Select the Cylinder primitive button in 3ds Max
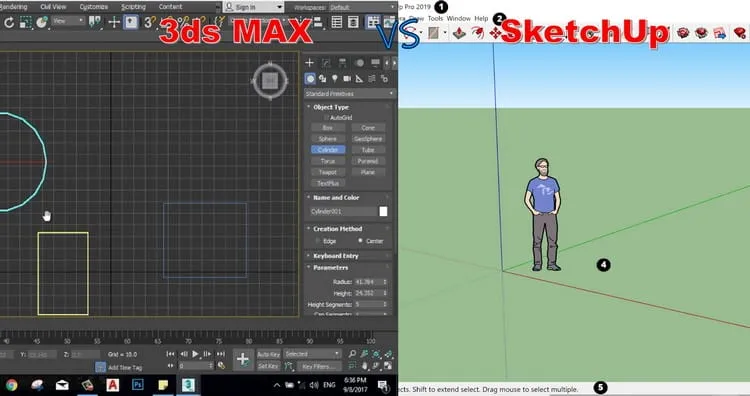 (328, 150)
